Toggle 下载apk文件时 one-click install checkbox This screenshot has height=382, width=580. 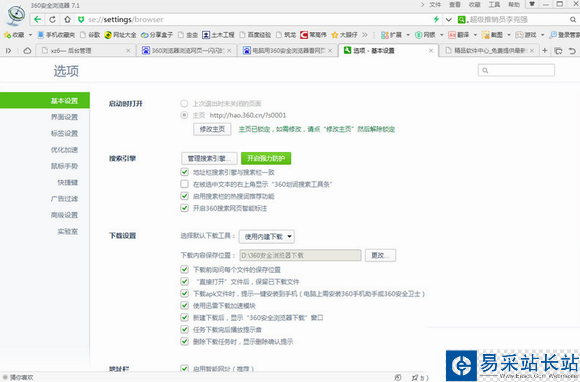[x=184, y=294]
